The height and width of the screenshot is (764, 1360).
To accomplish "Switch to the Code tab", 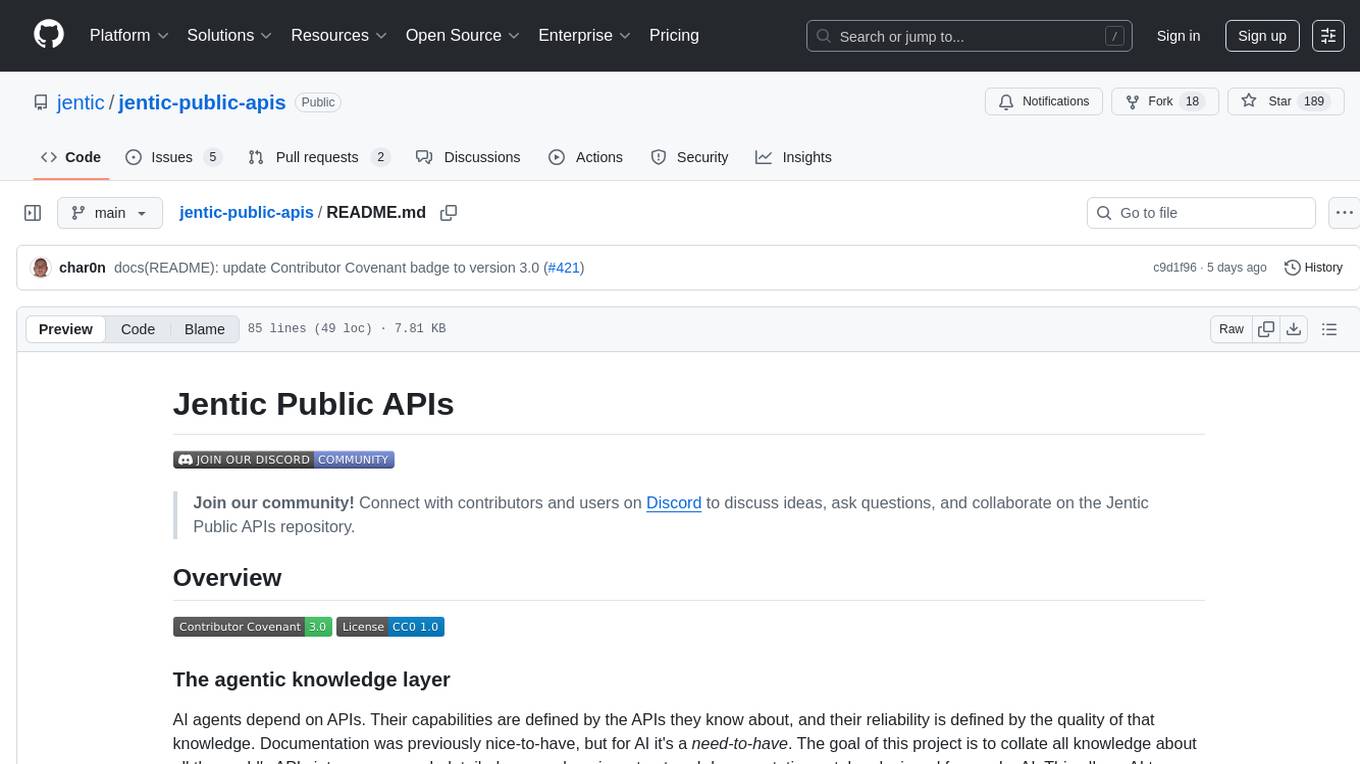I will click(x=71, y=157).
